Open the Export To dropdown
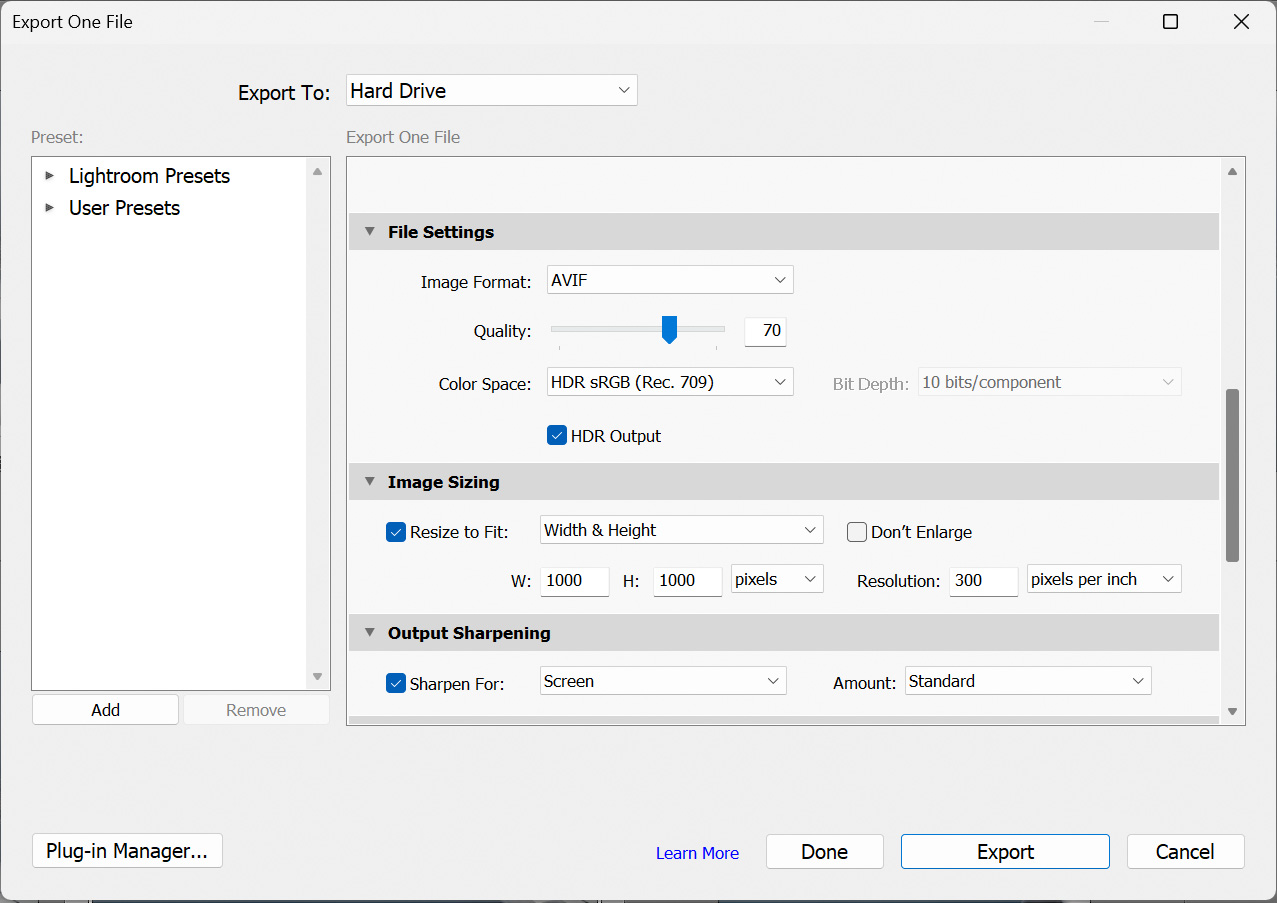 (x=490, y=90)
